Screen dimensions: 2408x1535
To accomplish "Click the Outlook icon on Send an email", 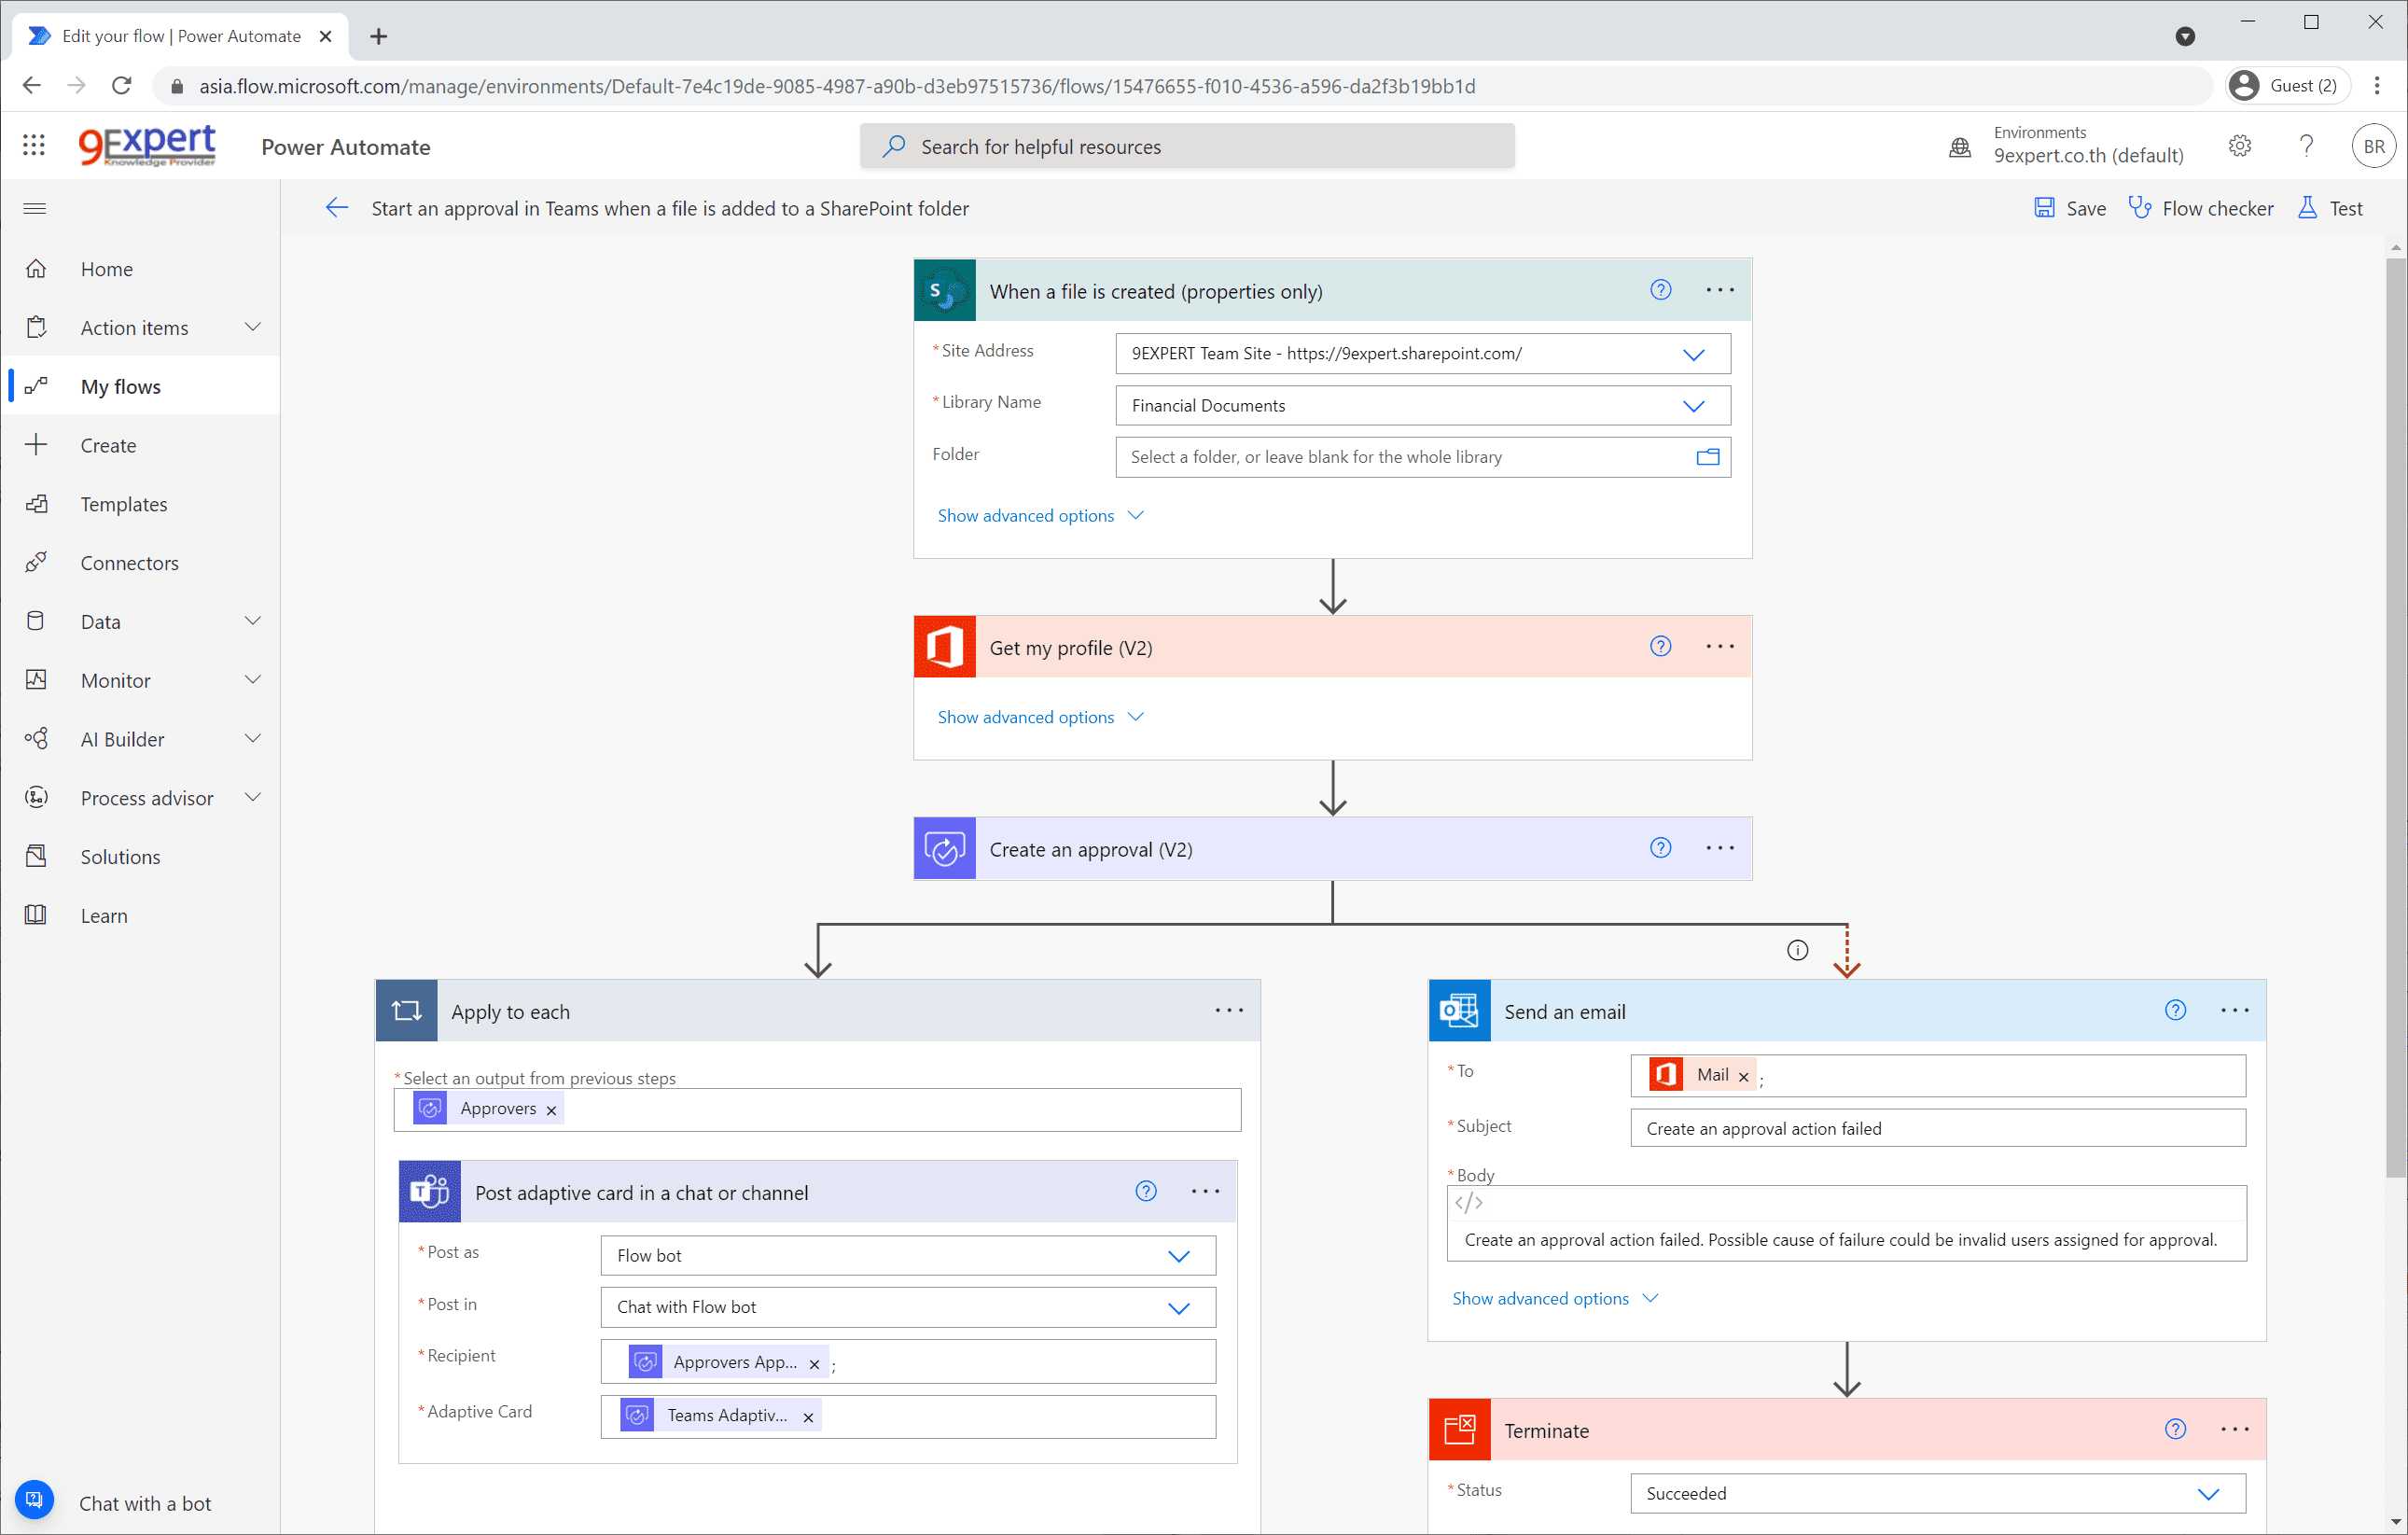I will (1459, 1010).
